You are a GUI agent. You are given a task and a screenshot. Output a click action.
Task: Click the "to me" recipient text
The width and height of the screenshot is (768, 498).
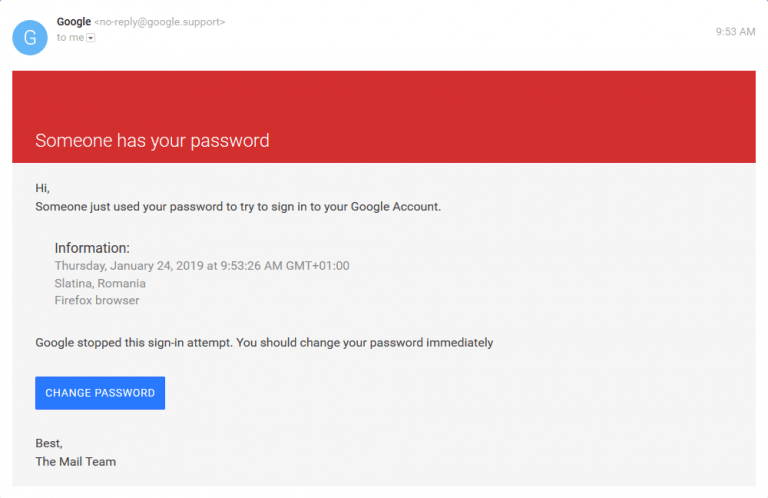[x=69, y=38]
